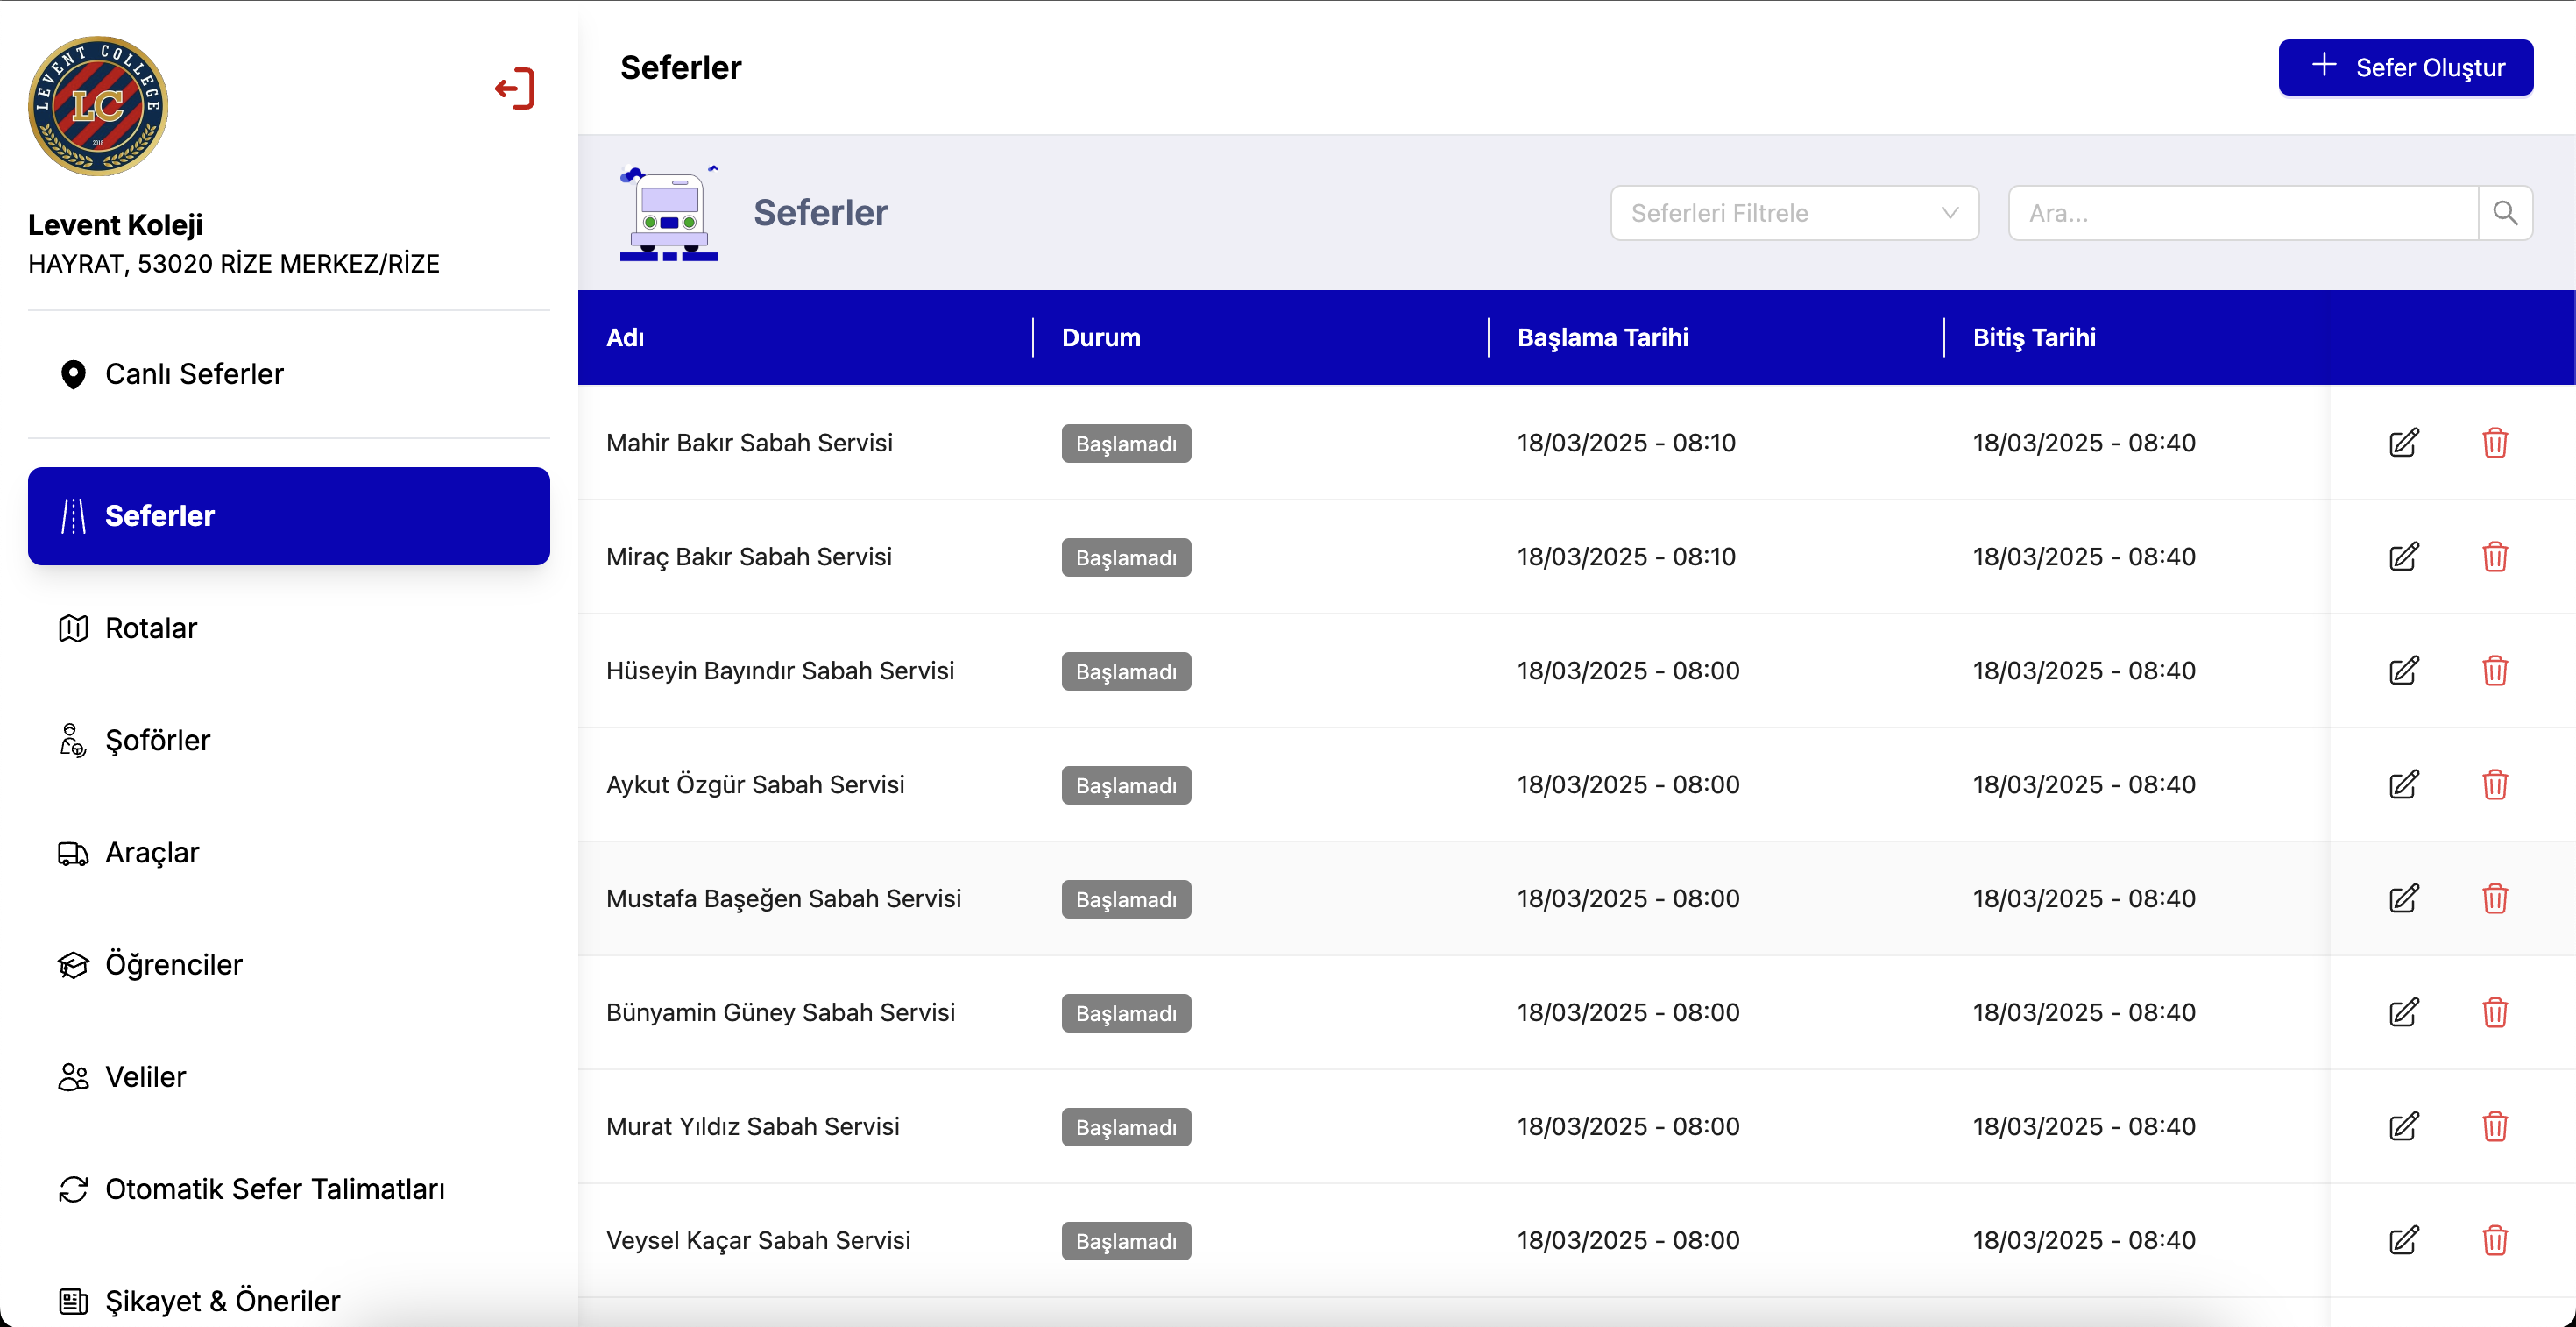Go to Rotalar menu item
The width and height of the screenshot is (2576, 1327).
pyautogui.click(x=151, y=628)
